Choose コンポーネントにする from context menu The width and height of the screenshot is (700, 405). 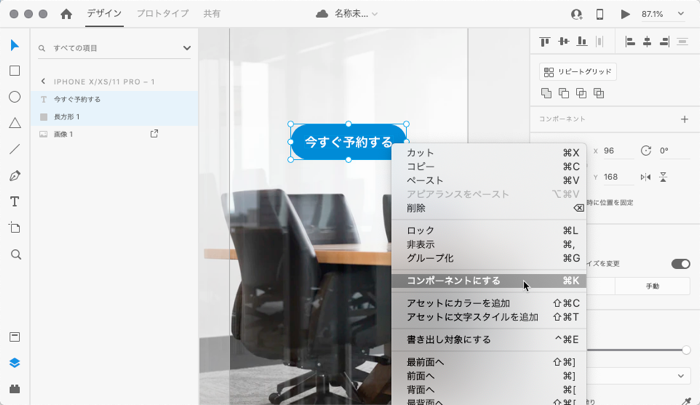tap(489, 280)
